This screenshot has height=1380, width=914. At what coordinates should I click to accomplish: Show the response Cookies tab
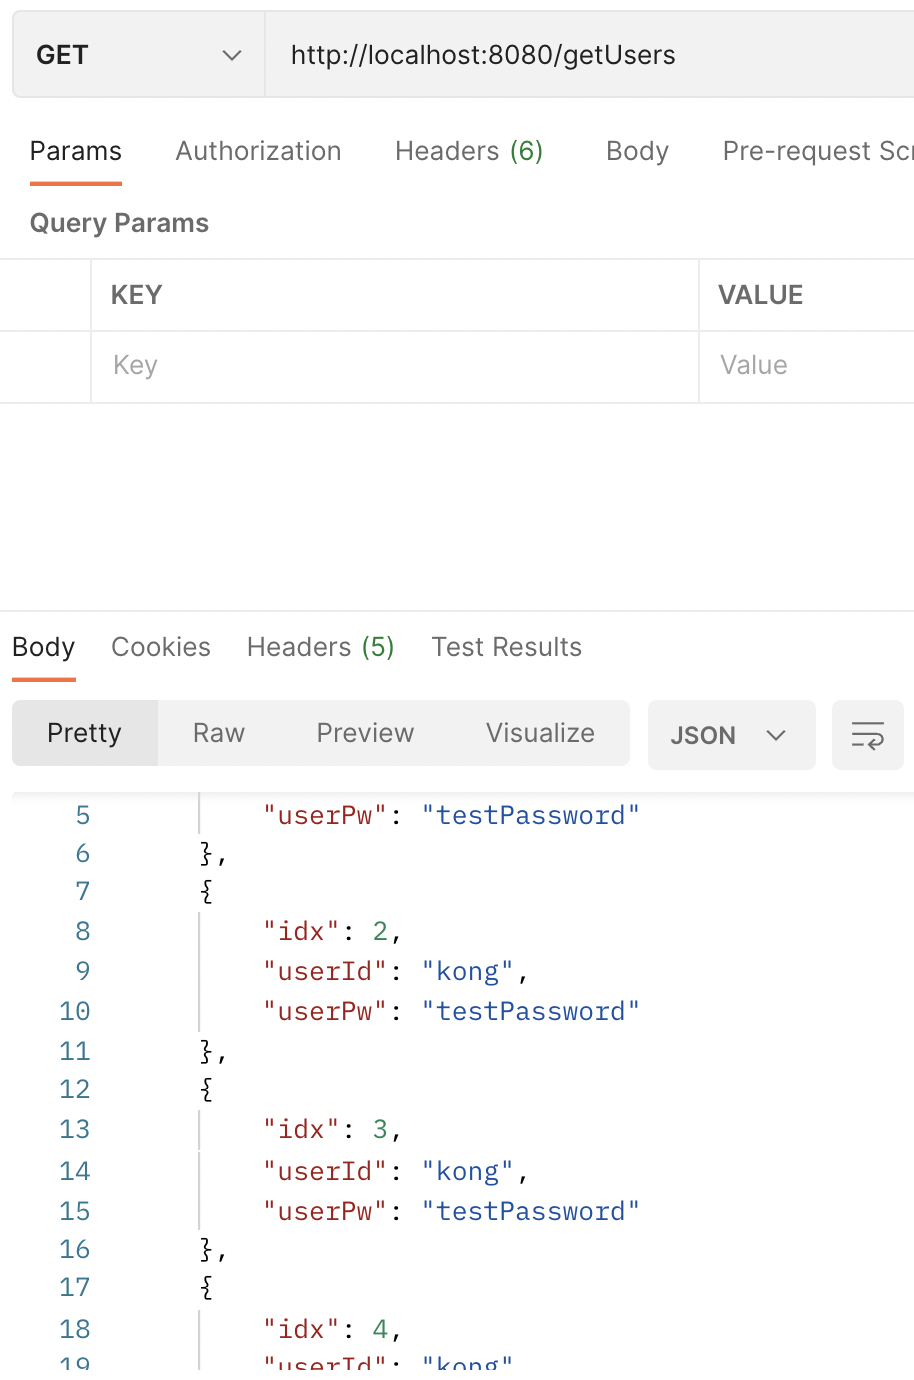tap(161, 647)
